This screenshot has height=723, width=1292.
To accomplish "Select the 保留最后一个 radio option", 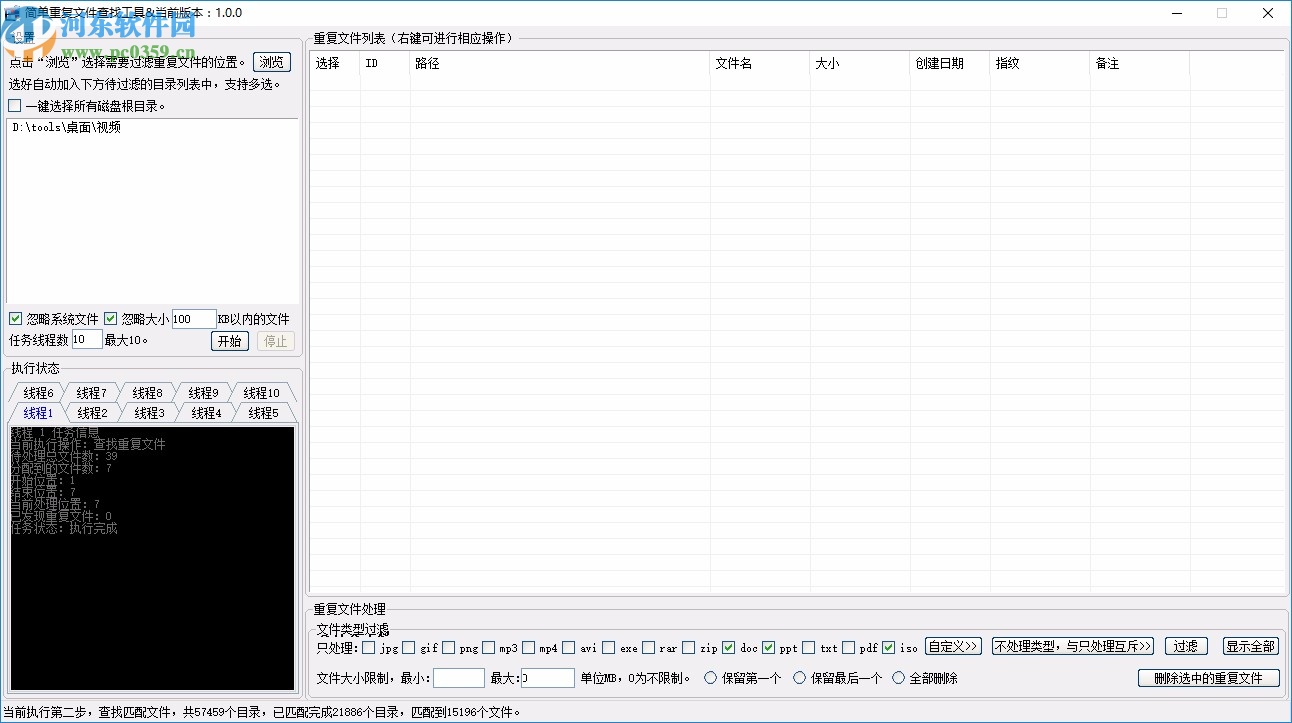I will point(799,678).
